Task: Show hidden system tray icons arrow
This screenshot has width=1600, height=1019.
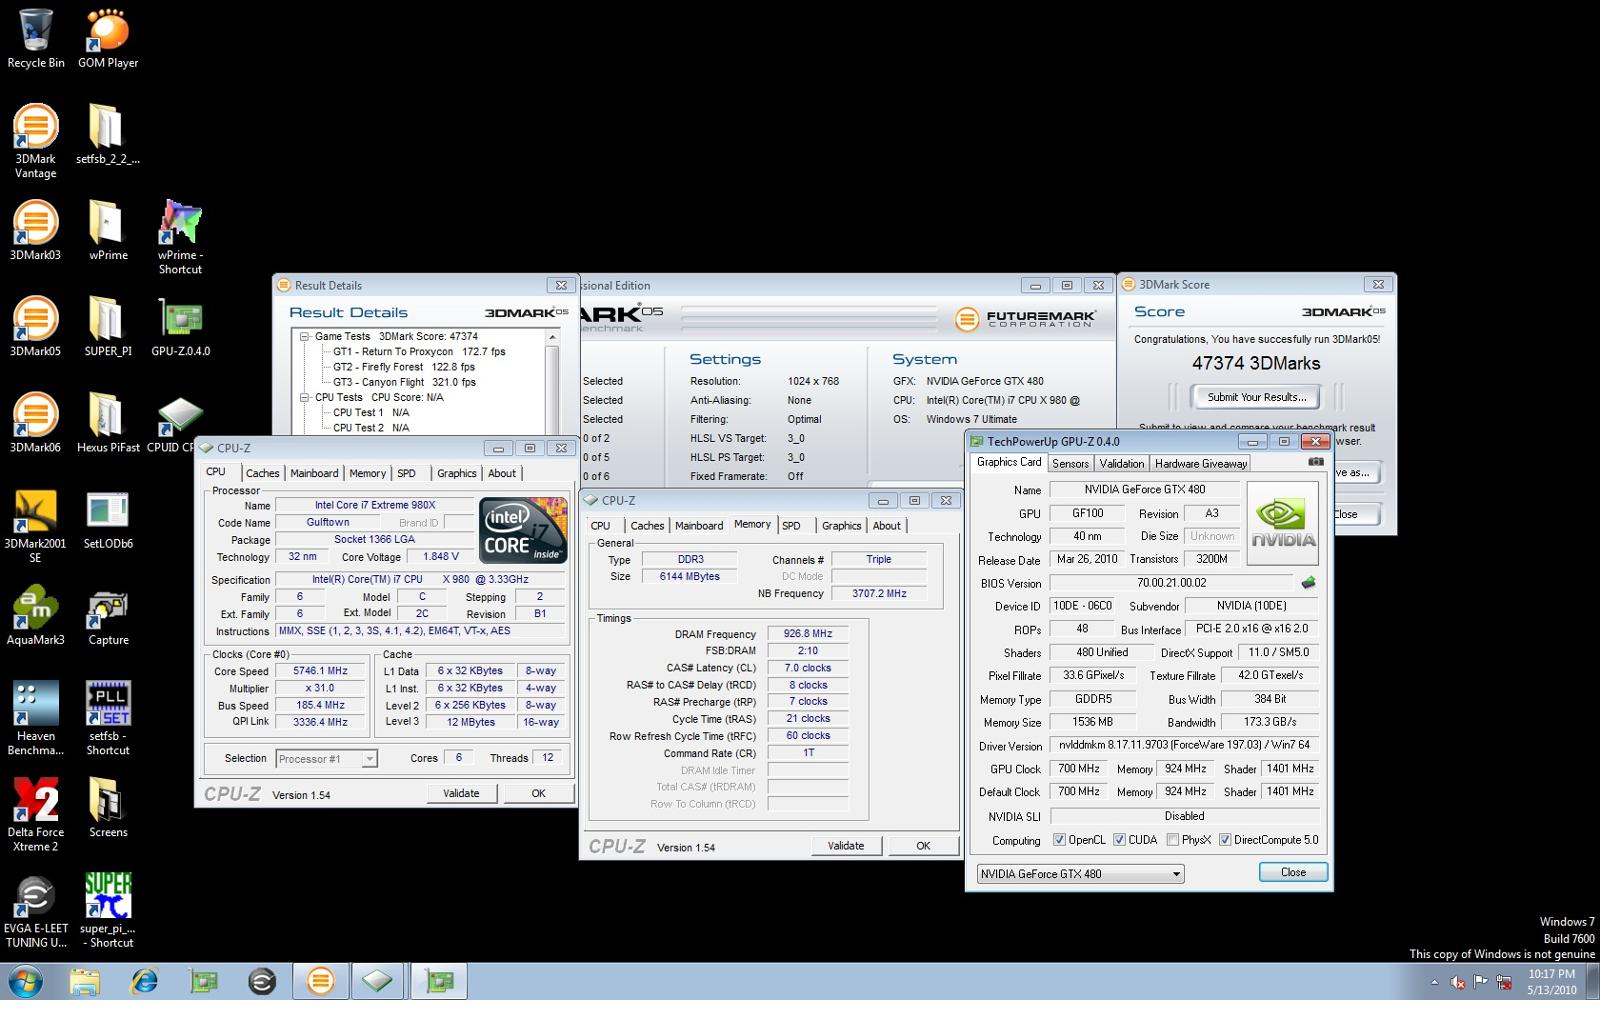Action: point(1435,983)
